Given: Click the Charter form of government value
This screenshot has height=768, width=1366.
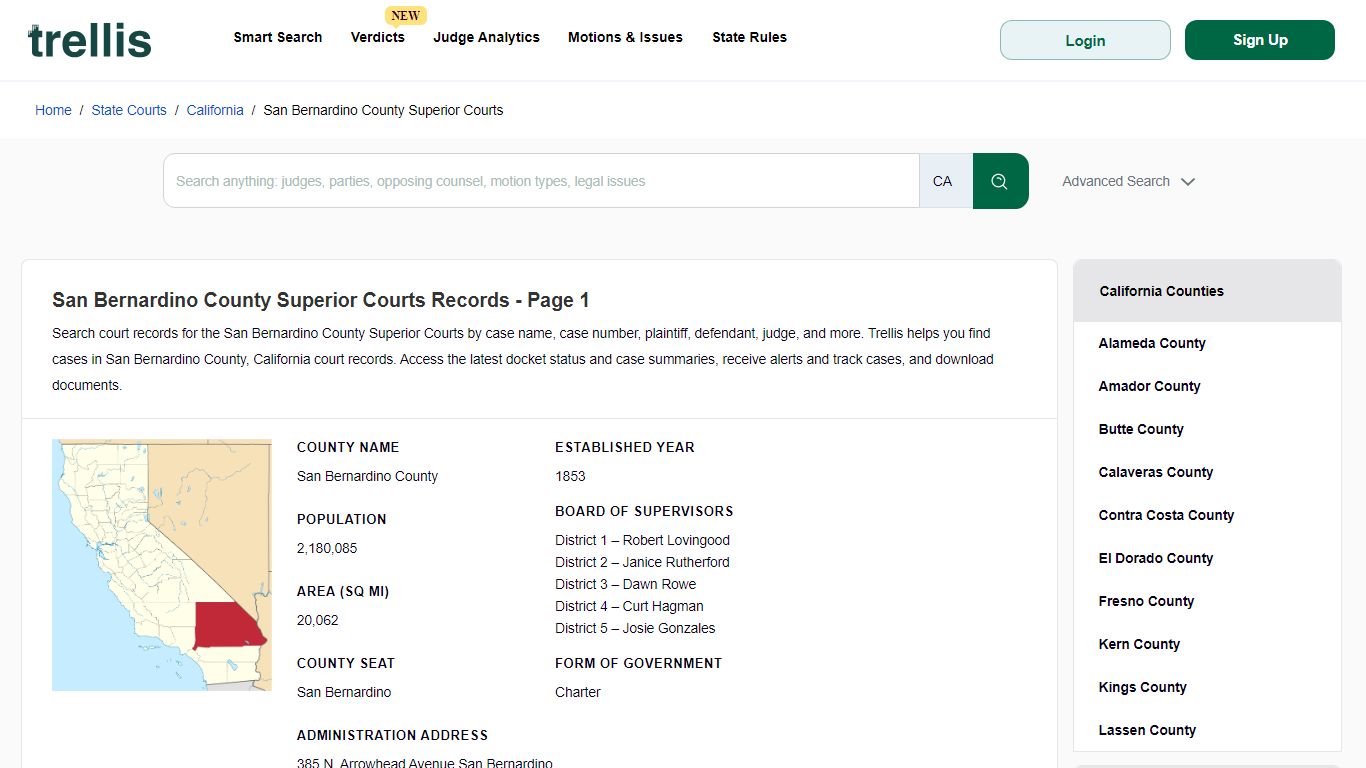Looking at the screenshot, I should [578, 692].
